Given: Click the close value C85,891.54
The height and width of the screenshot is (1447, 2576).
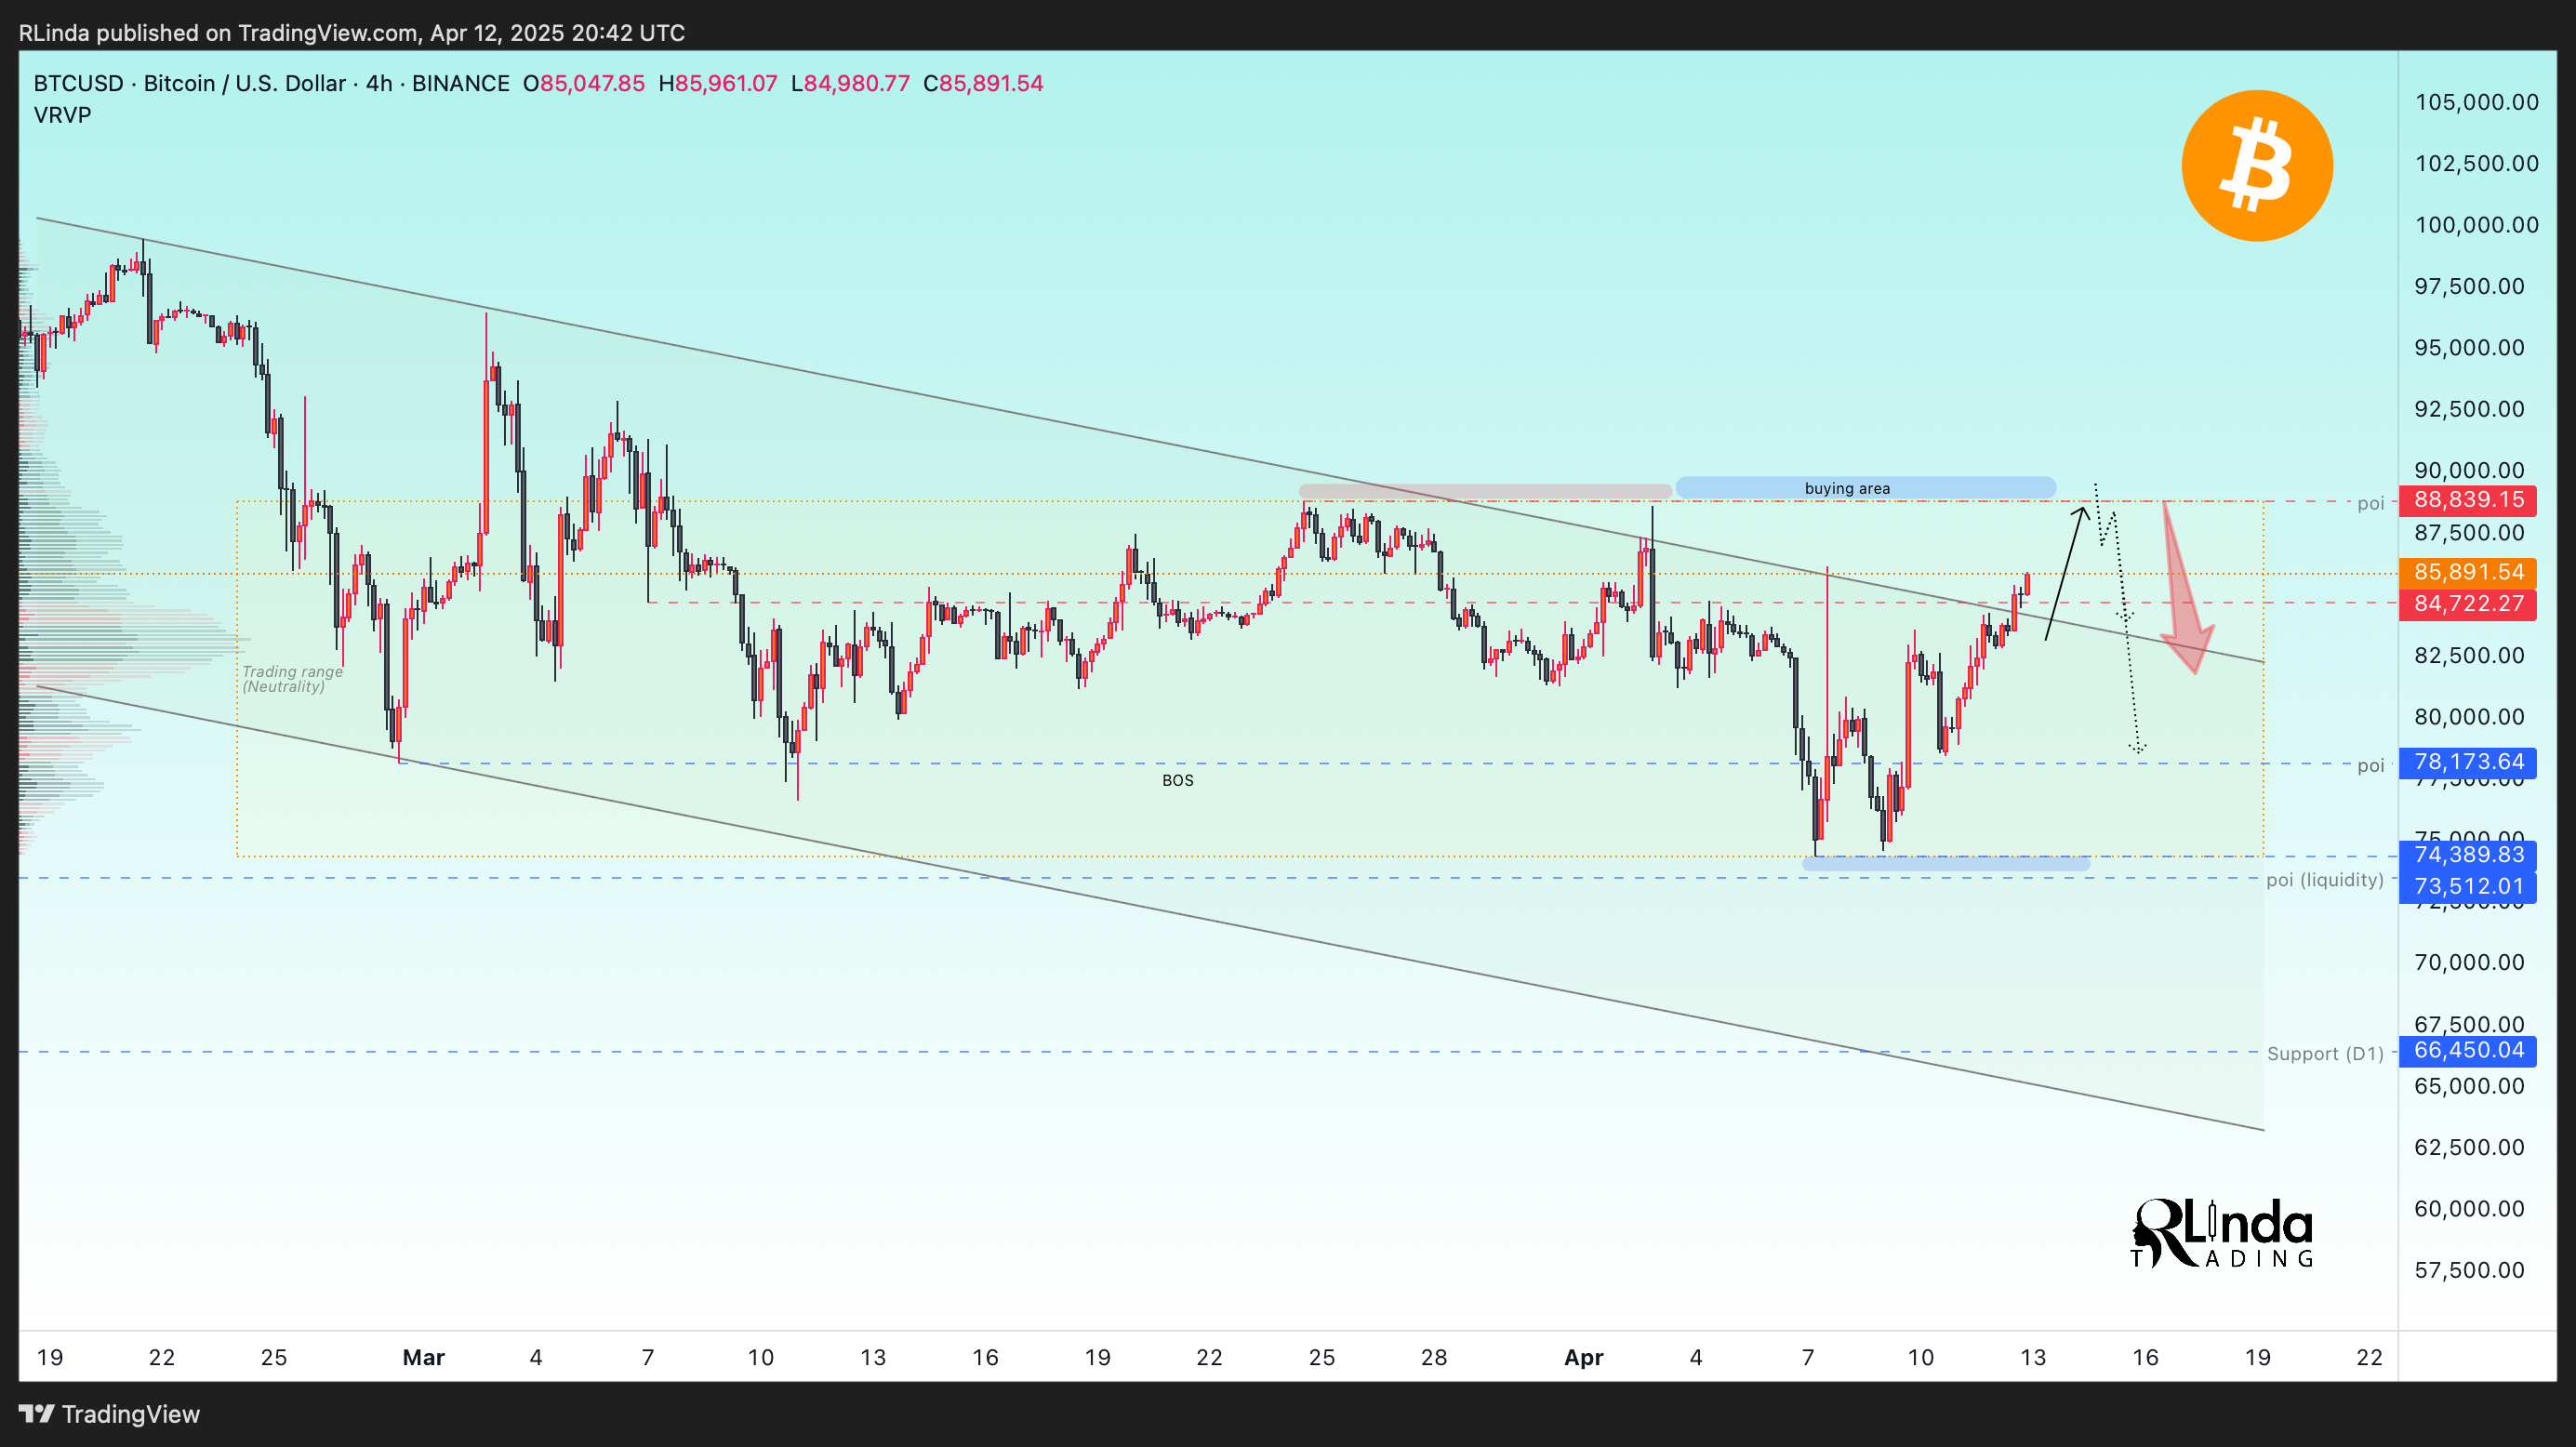Looking at the screenshot, I should coord(983,83).
